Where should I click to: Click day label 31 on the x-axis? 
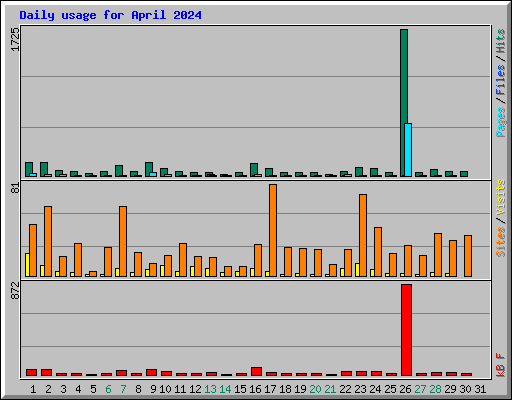point(480,389)
